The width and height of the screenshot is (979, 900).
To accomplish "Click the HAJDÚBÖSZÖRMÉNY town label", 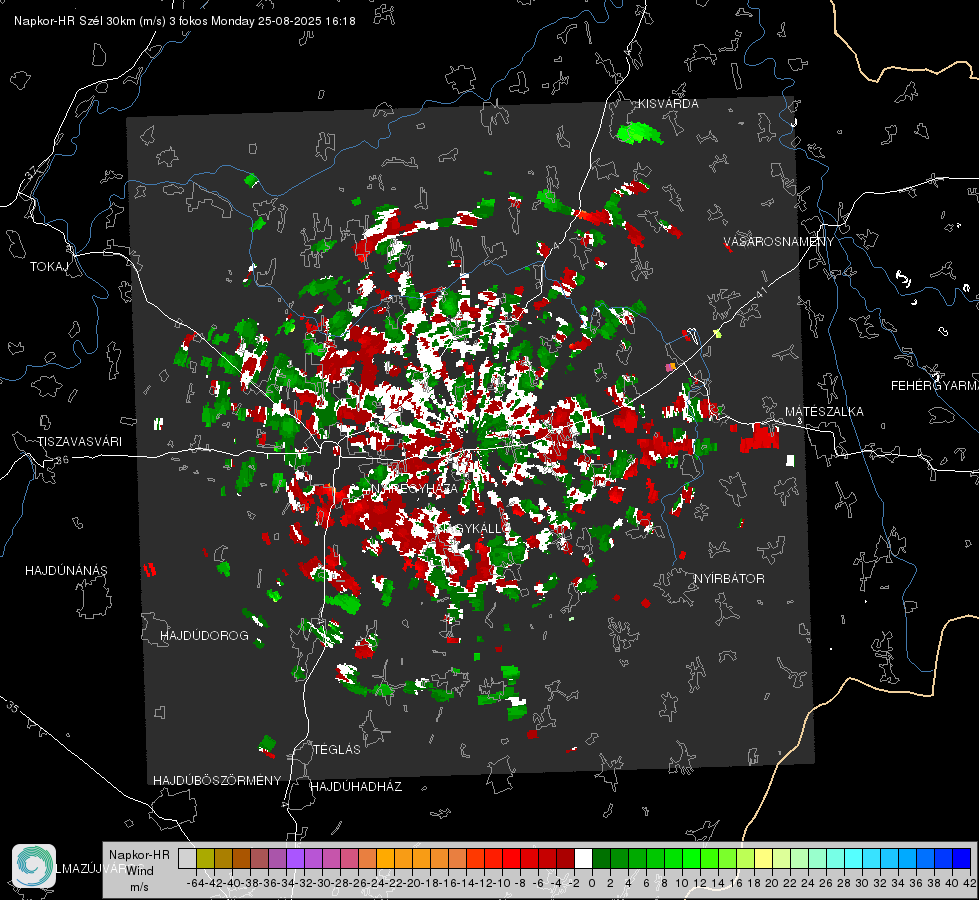I will click(217, 780).
